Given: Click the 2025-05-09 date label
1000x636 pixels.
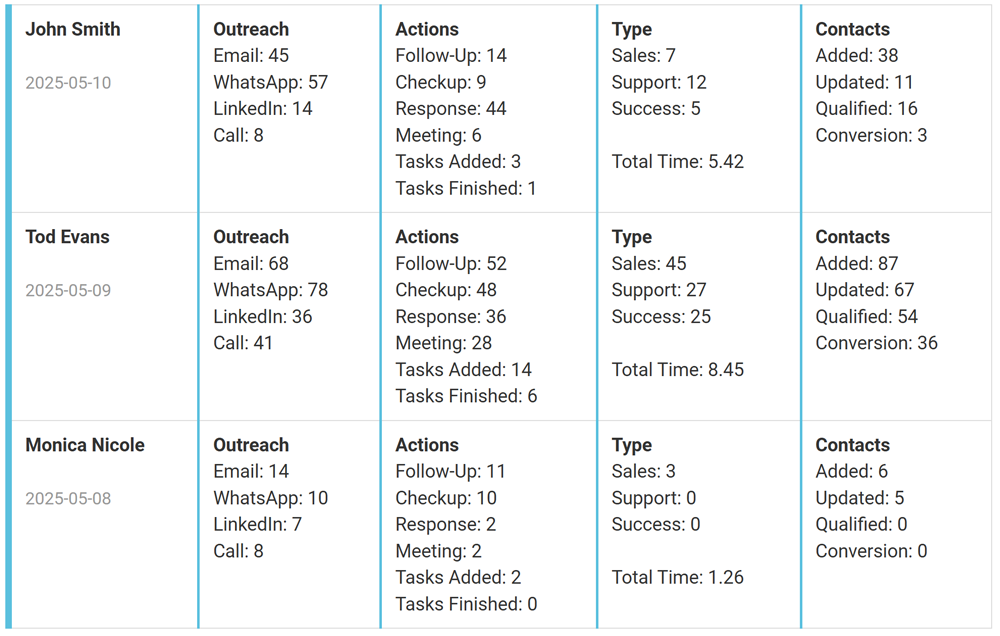Looking at the screenshot, I should [x=68, y=291].
